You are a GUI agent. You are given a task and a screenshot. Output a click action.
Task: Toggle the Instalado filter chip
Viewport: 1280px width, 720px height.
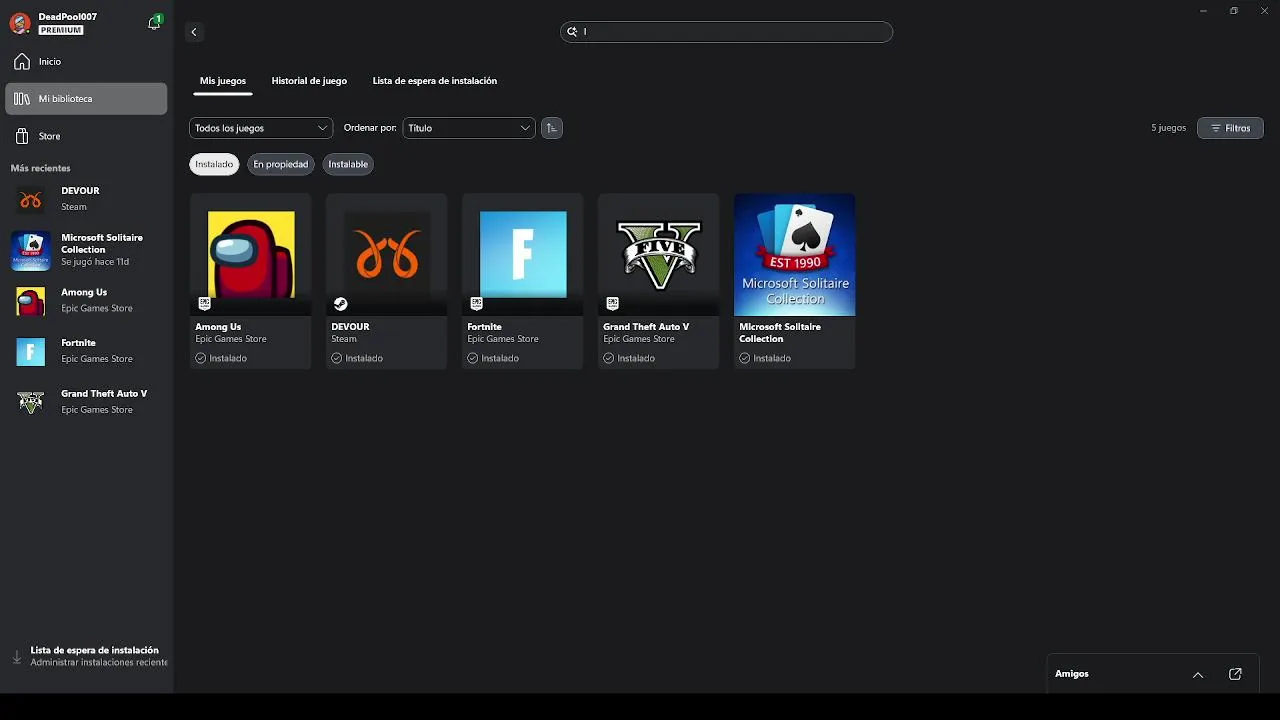(214, 164)
